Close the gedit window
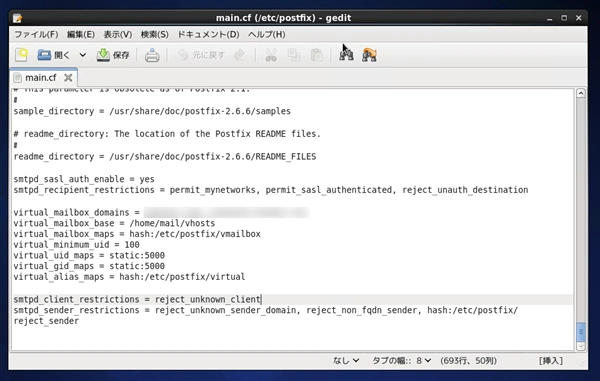The image size is (600, 381). pyautogui.click(x=579, y=18)
